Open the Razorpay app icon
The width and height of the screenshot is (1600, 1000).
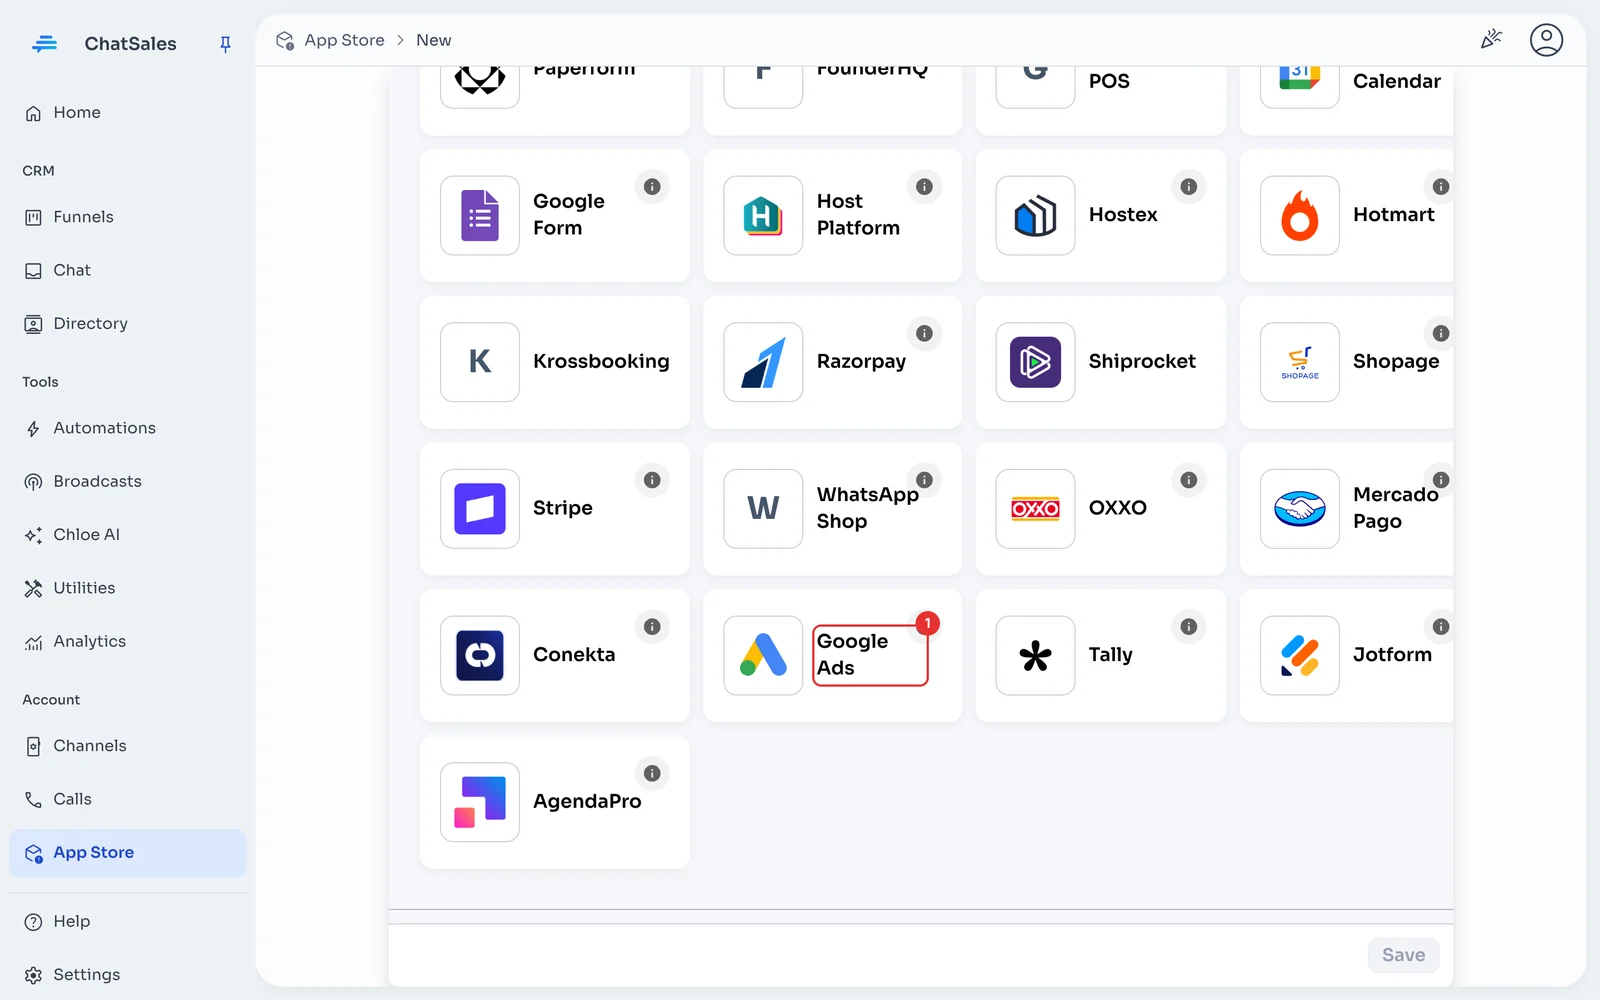coord(763,362)
